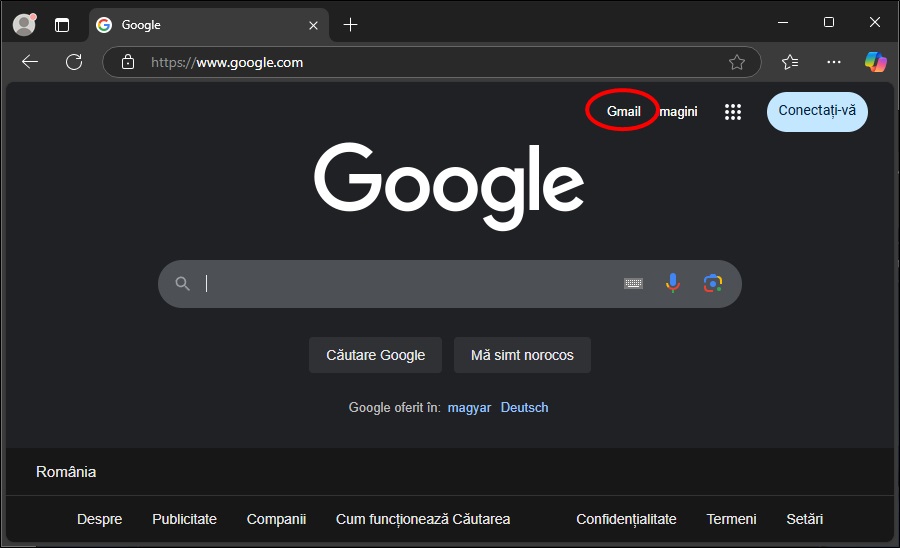Go back to the previous page

[30, 62]
